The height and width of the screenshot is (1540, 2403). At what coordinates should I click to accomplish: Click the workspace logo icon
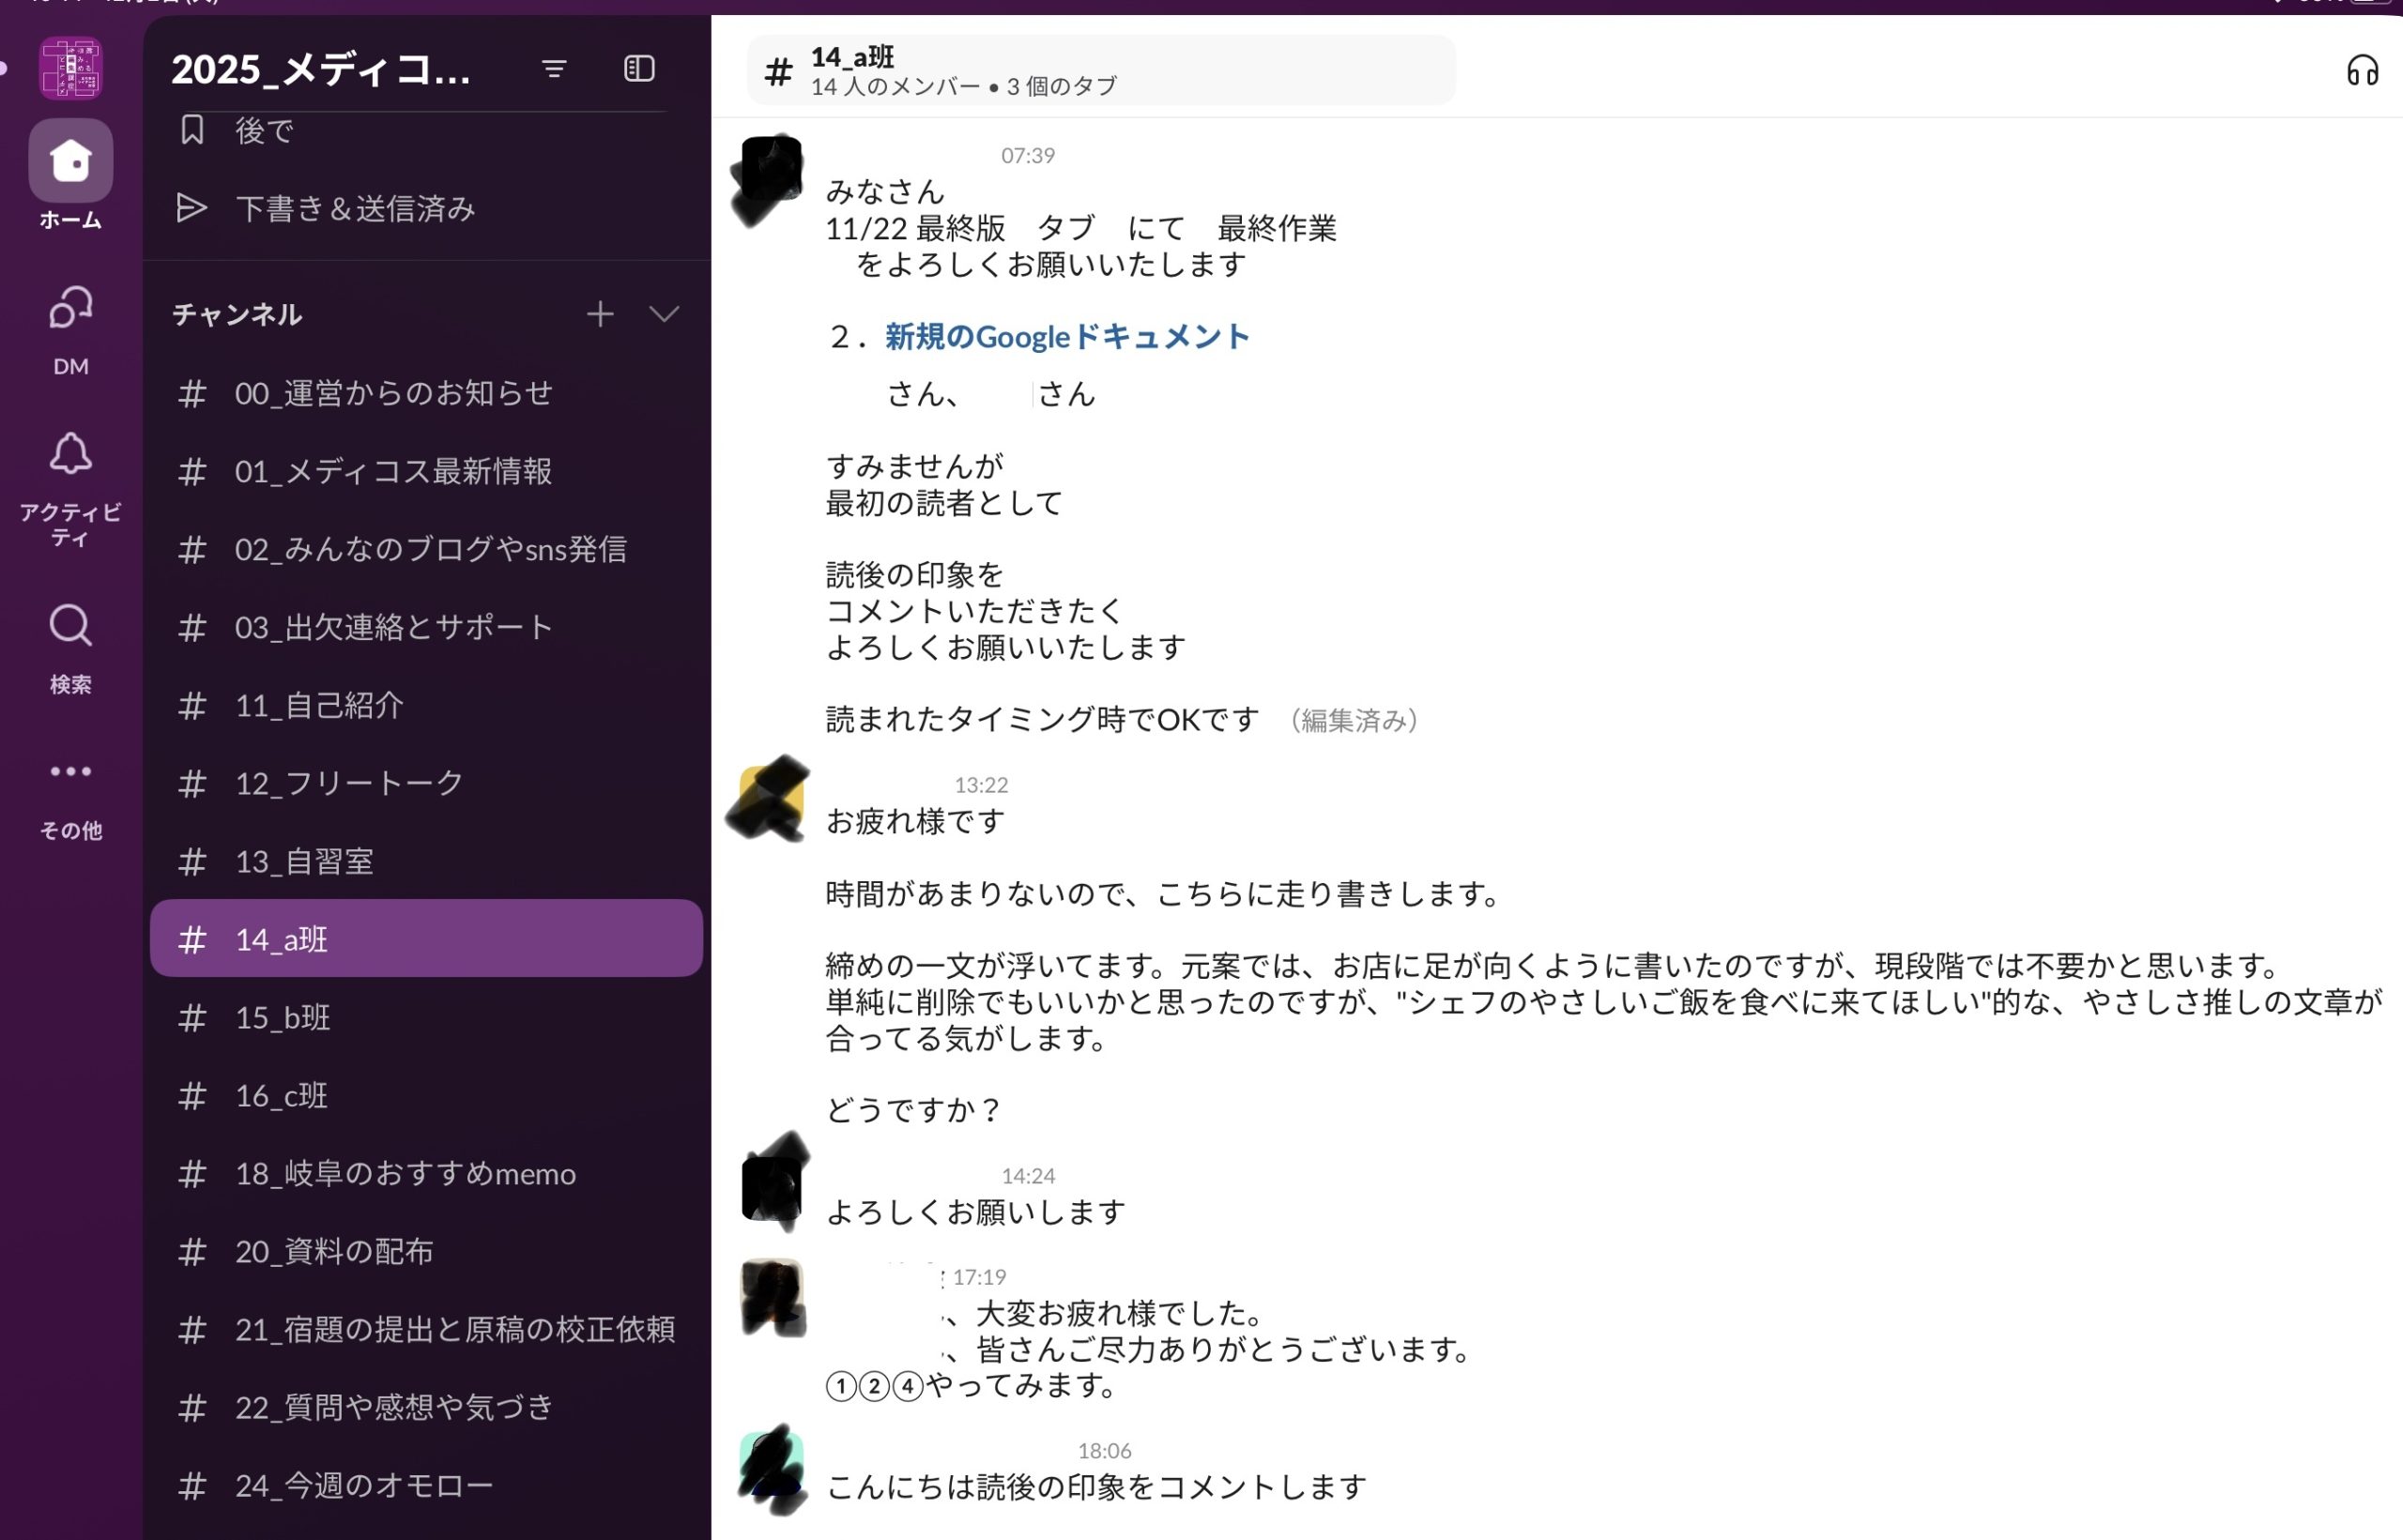pos(70,68)
